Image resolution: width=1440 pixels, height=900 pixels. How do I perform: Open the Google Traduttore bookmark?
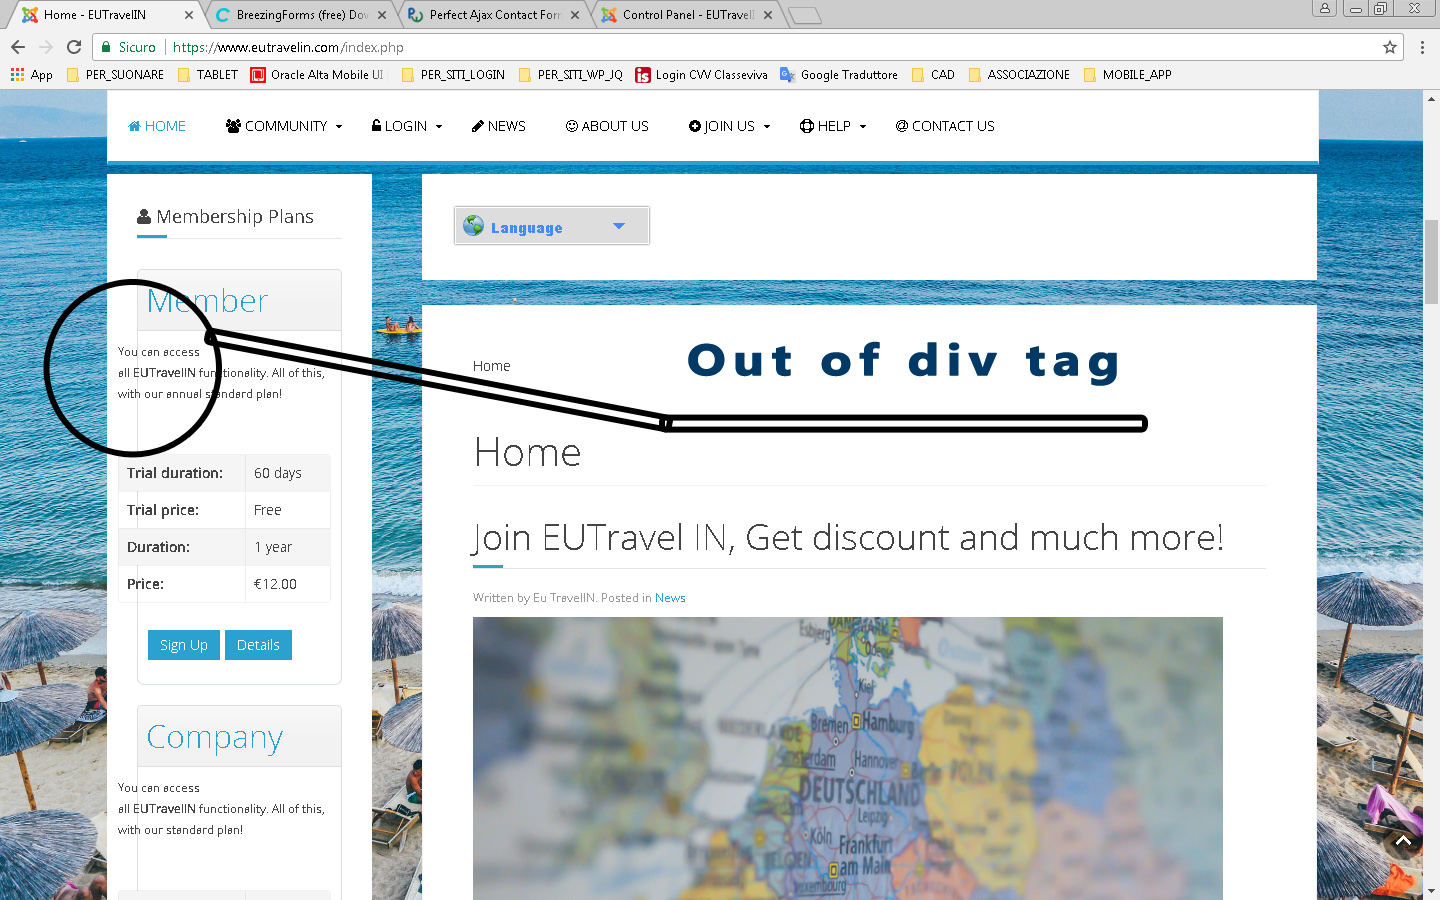(x=838, y=75)
